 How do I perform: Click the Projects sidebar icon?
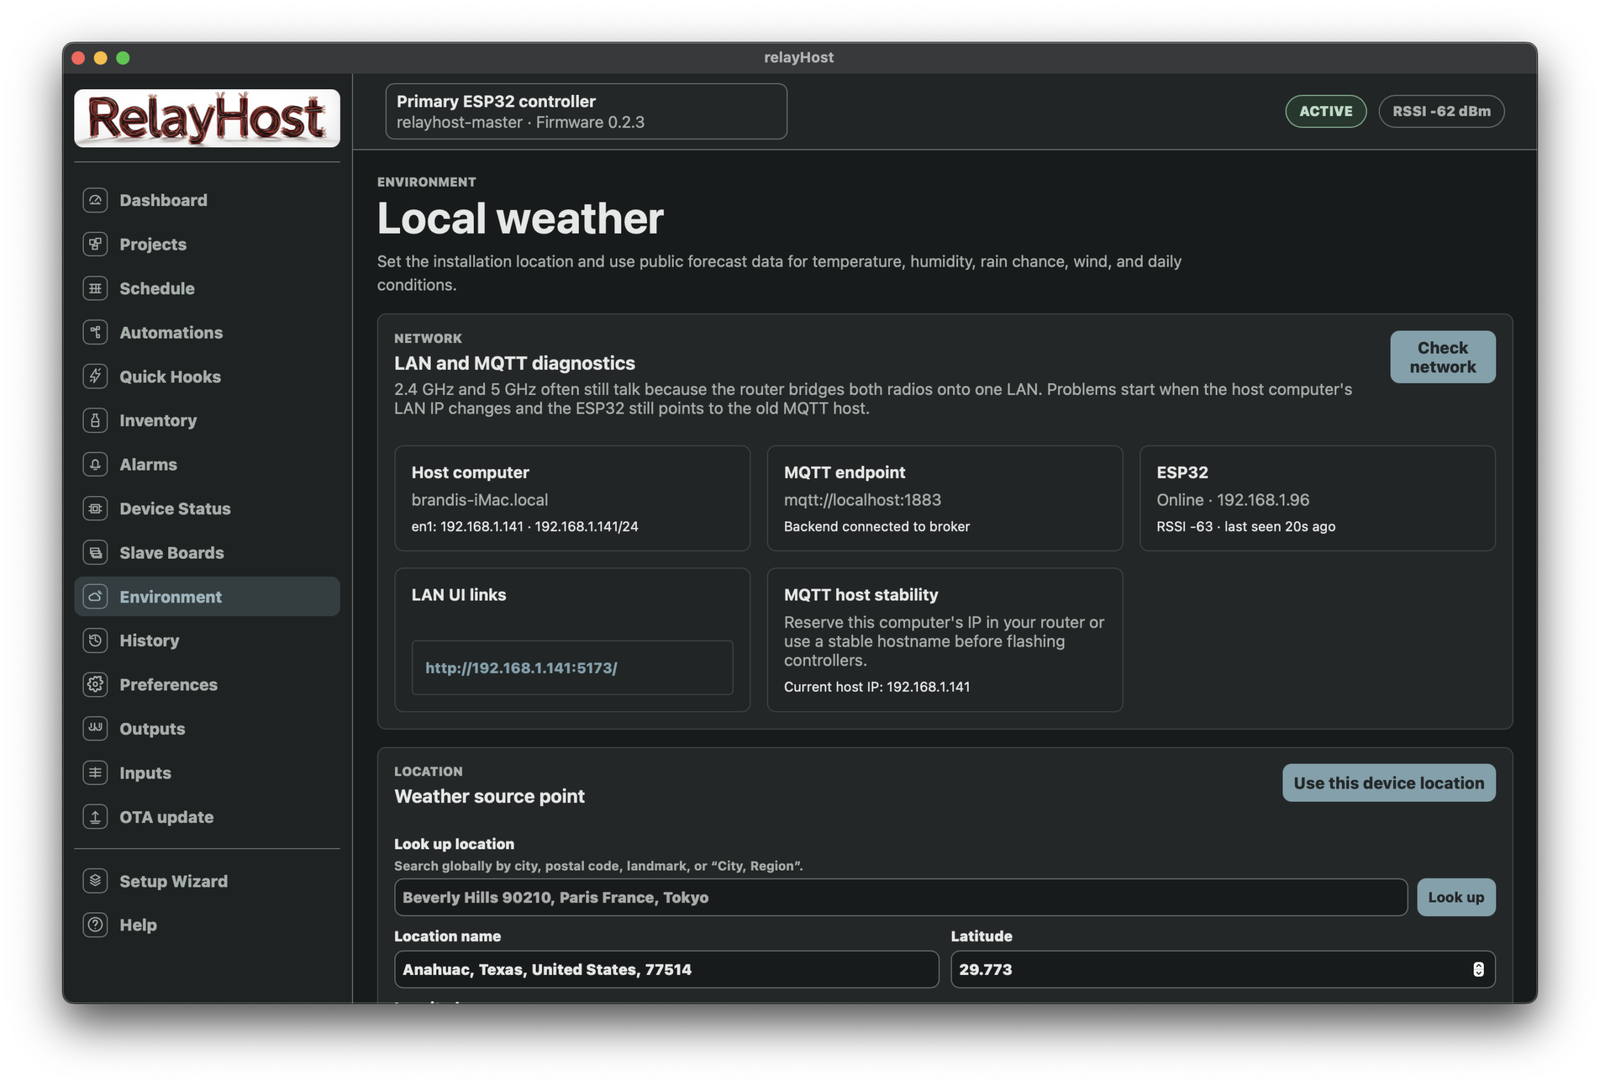coord(95,244)
